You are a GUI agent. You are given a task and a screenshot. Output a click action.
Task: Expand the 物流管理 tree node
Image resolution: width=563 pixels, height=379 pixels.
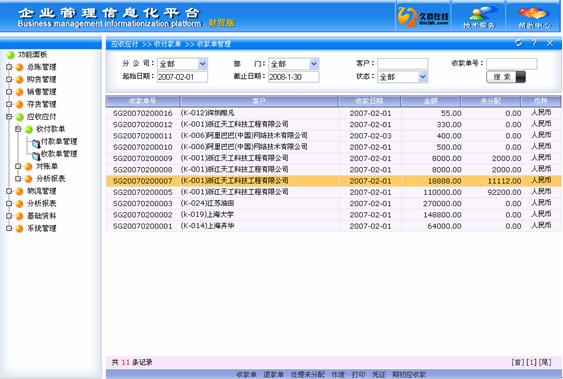click(9, 191)
